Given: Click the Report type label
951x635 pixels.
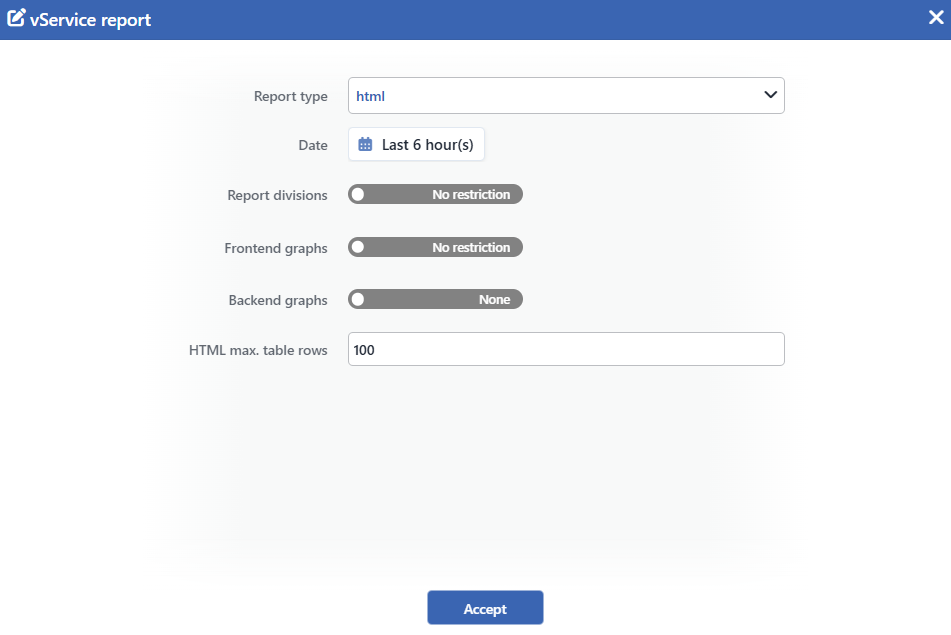Looking at the screenshot, I should [291, 96].
